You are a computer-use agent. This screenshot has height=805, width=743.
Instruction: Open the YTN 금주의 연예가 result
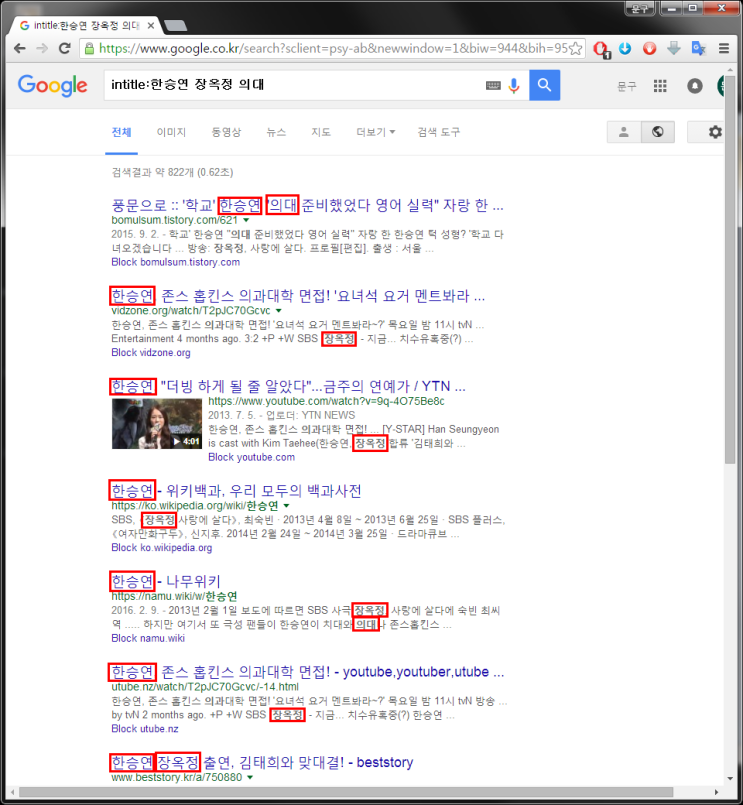(x=288, y=386)
